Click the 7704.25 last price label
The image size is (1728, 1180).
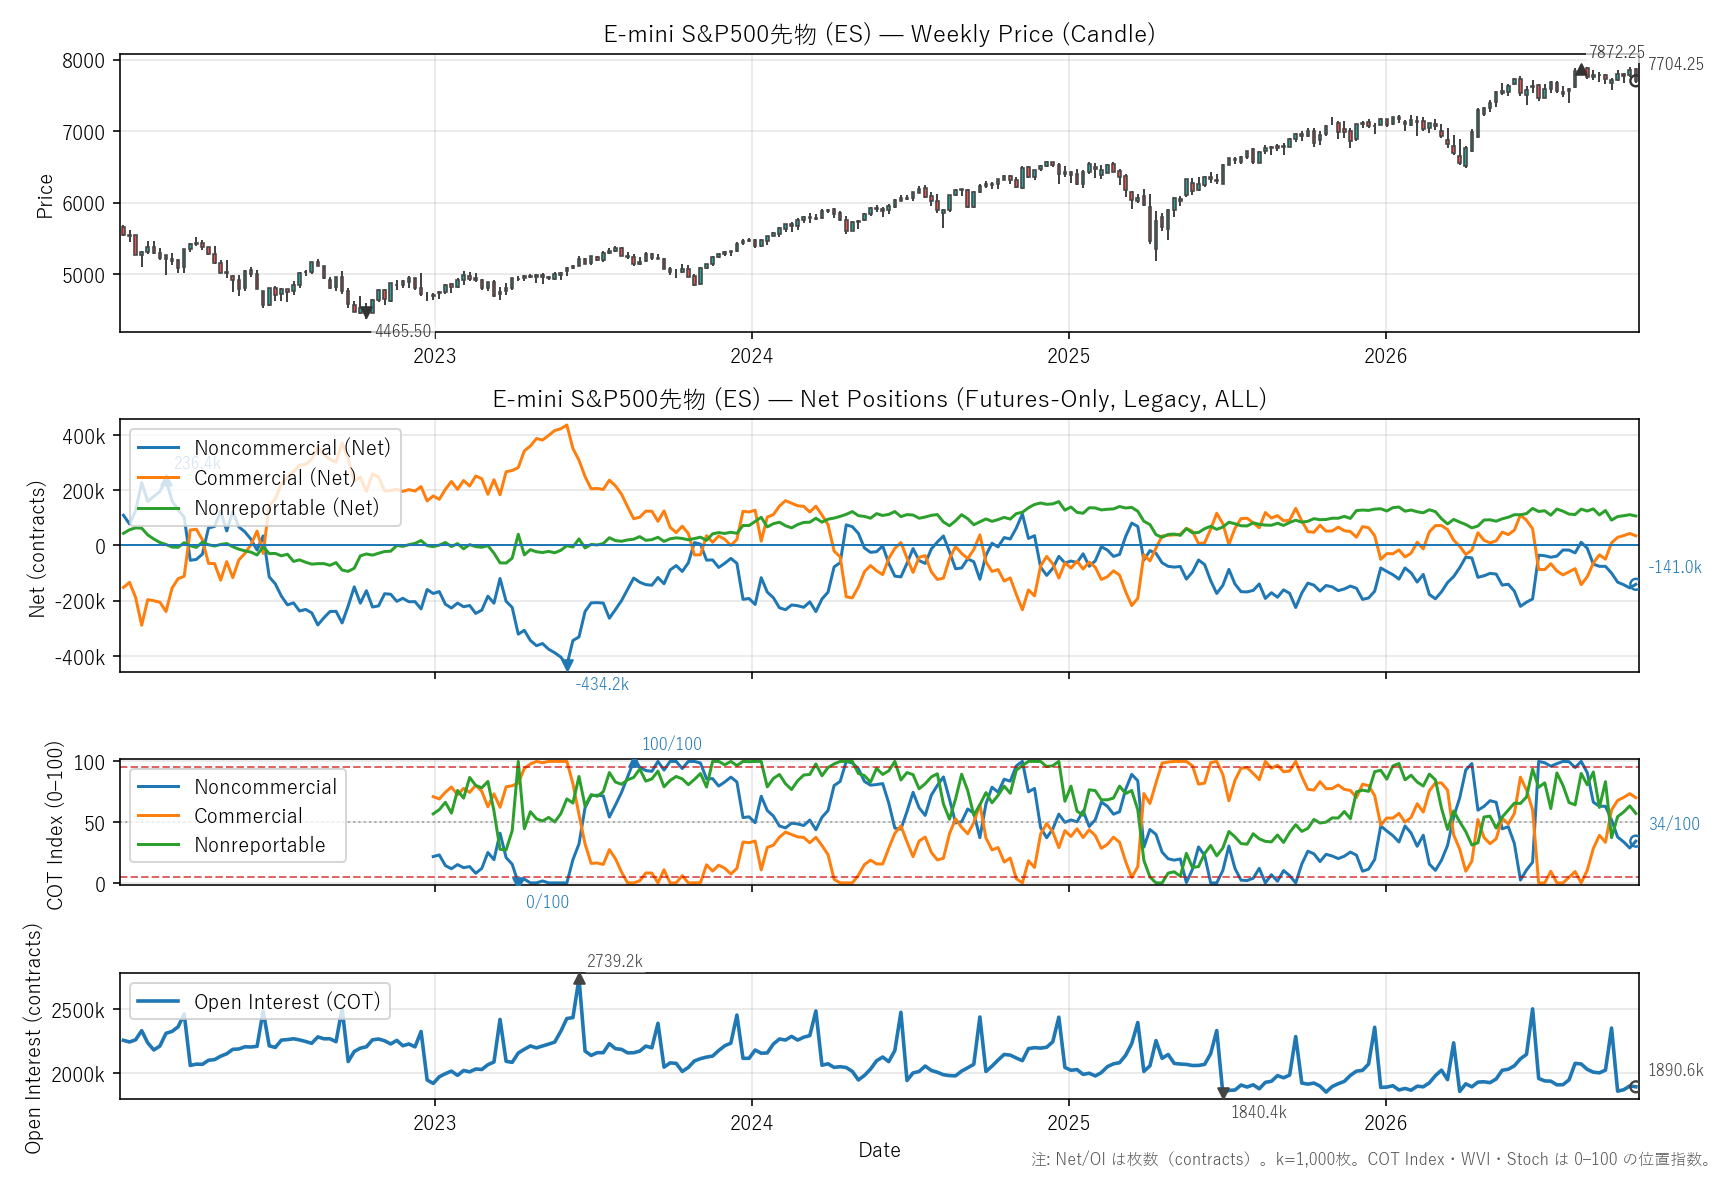point(1676,64)
